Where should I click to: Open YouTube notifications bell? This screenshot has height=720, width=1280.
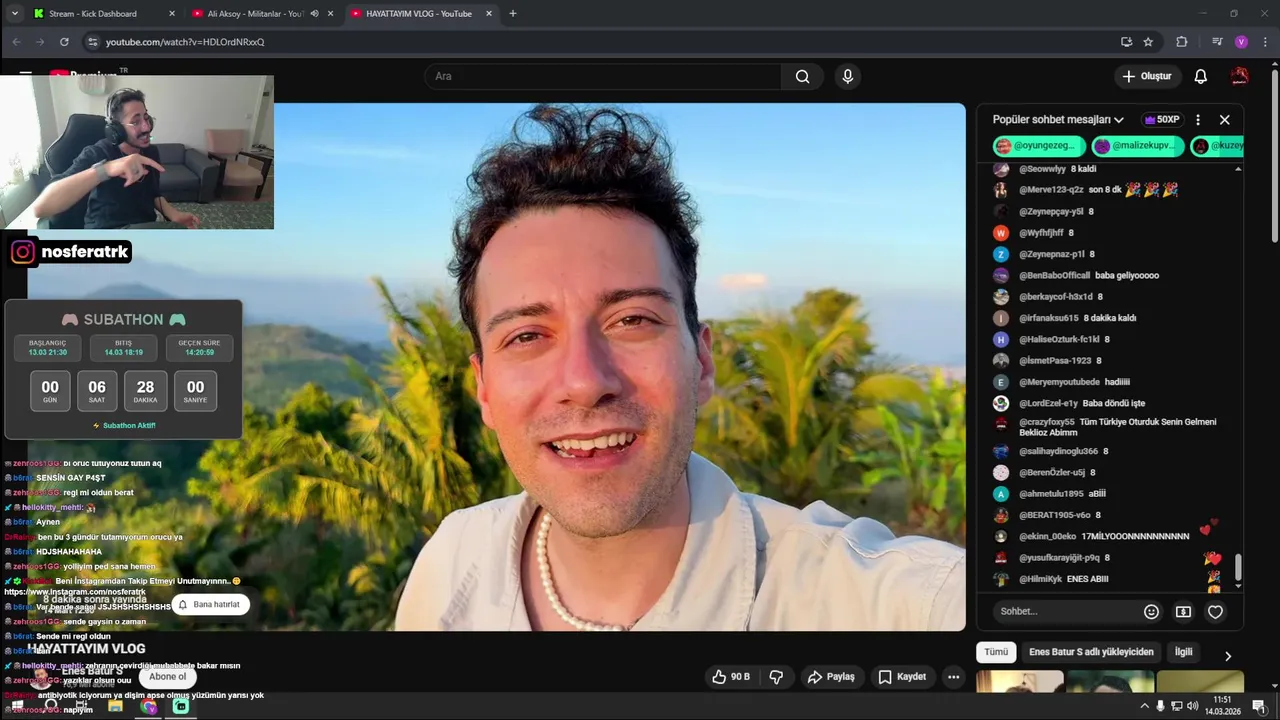(x=1201, y=76)
